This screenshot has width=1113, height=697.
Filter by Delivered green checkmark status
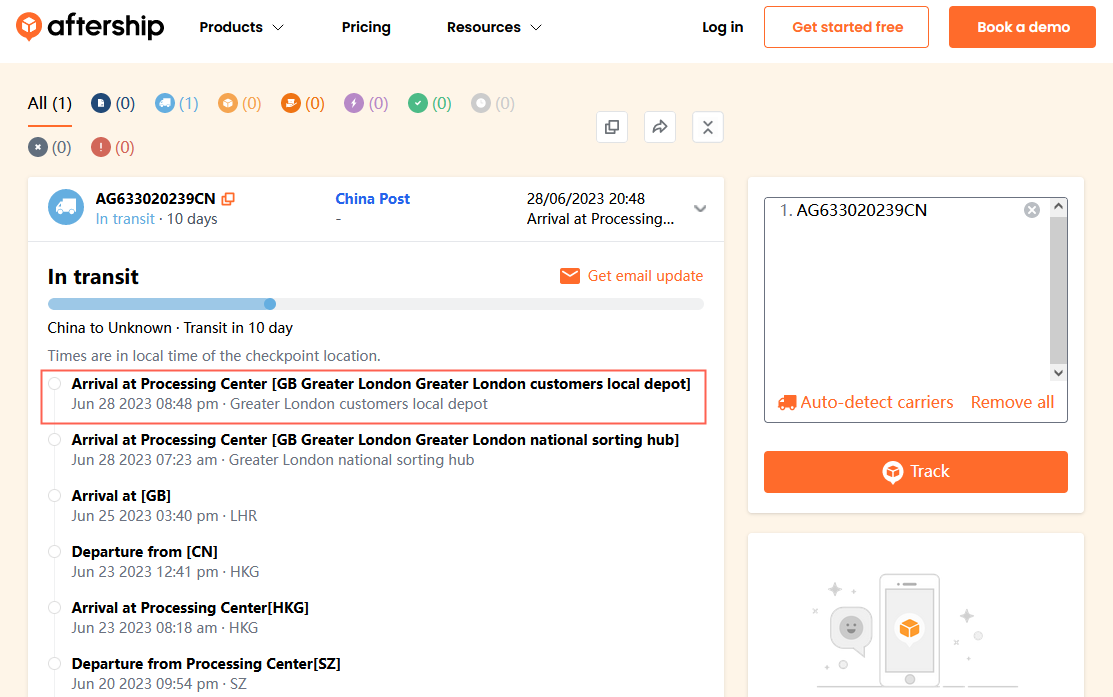click(429, 103)
